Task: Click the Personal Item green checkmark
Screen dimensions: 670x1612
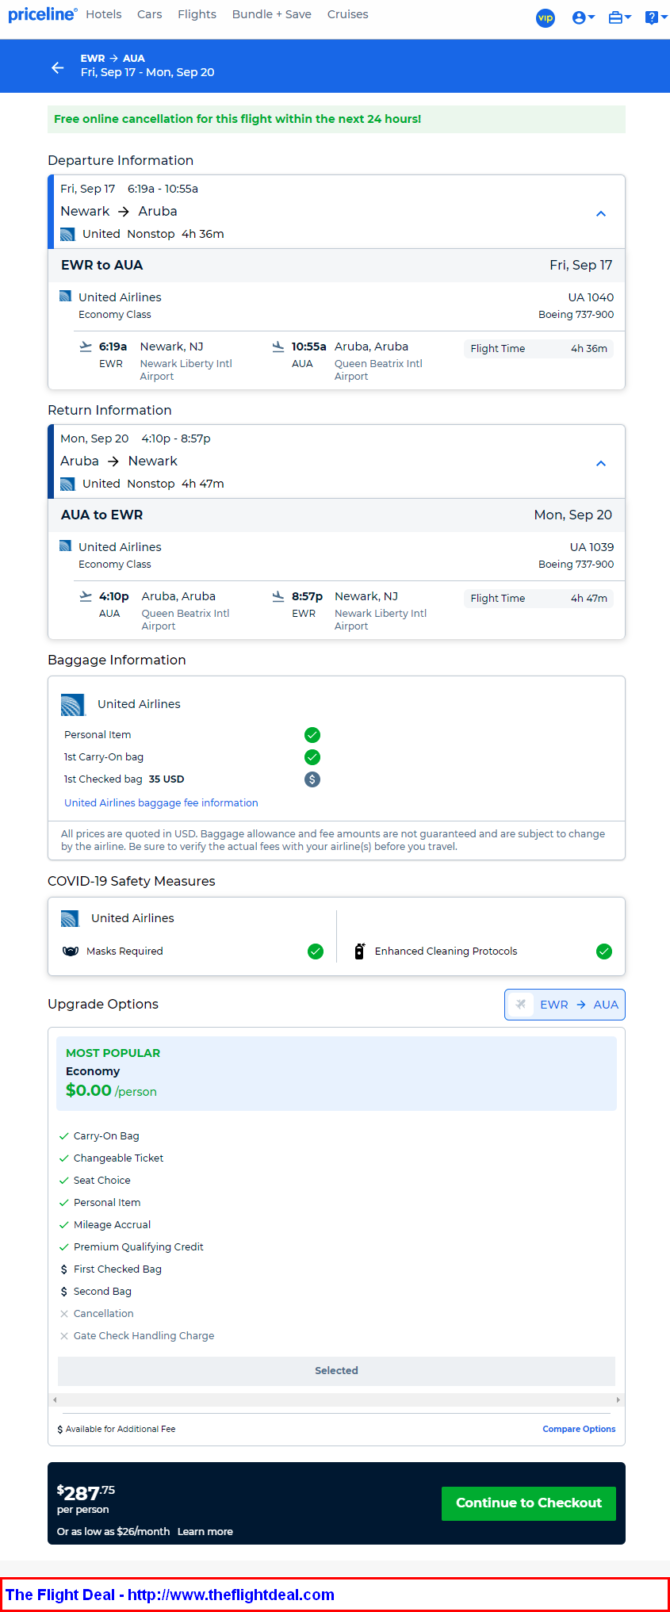Action: coord(312,735)
